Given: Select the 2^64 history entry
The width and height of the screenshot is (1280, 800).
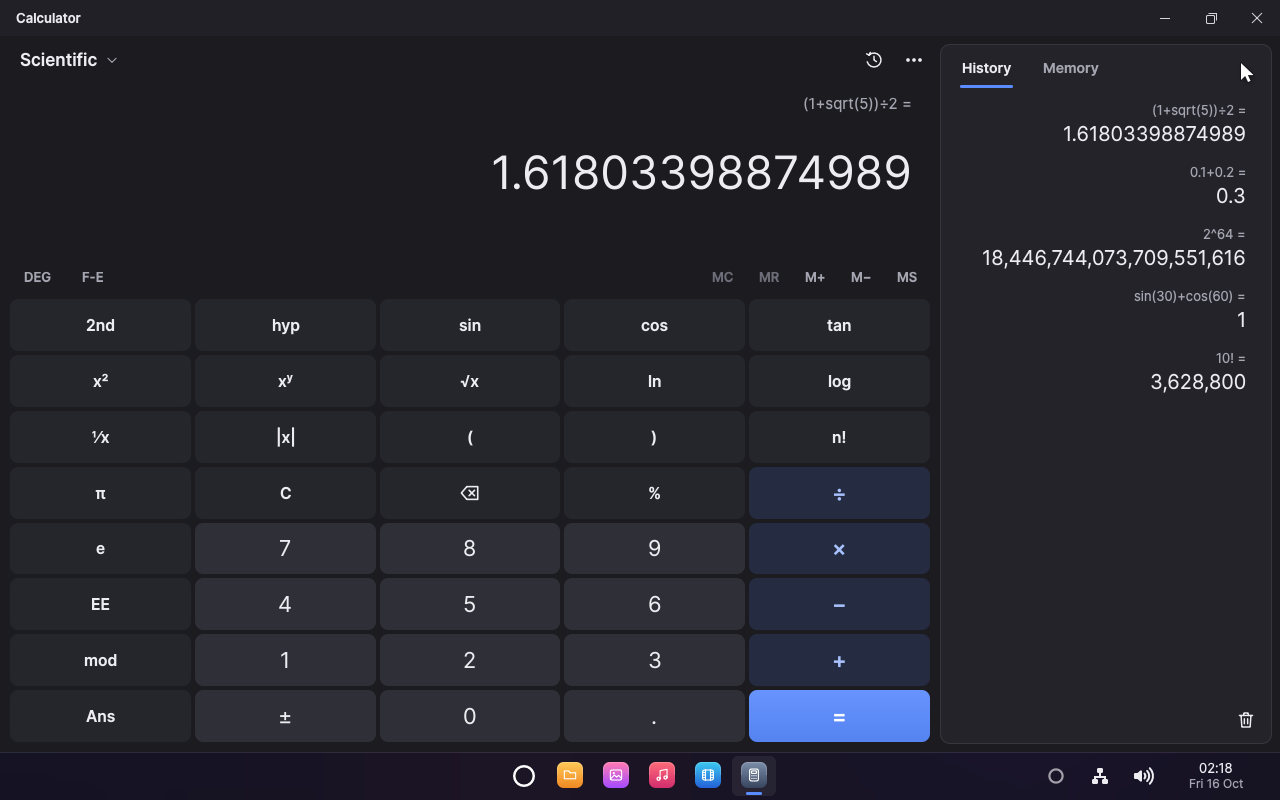Looking at the screenshot, I should tap(1105, 248).
